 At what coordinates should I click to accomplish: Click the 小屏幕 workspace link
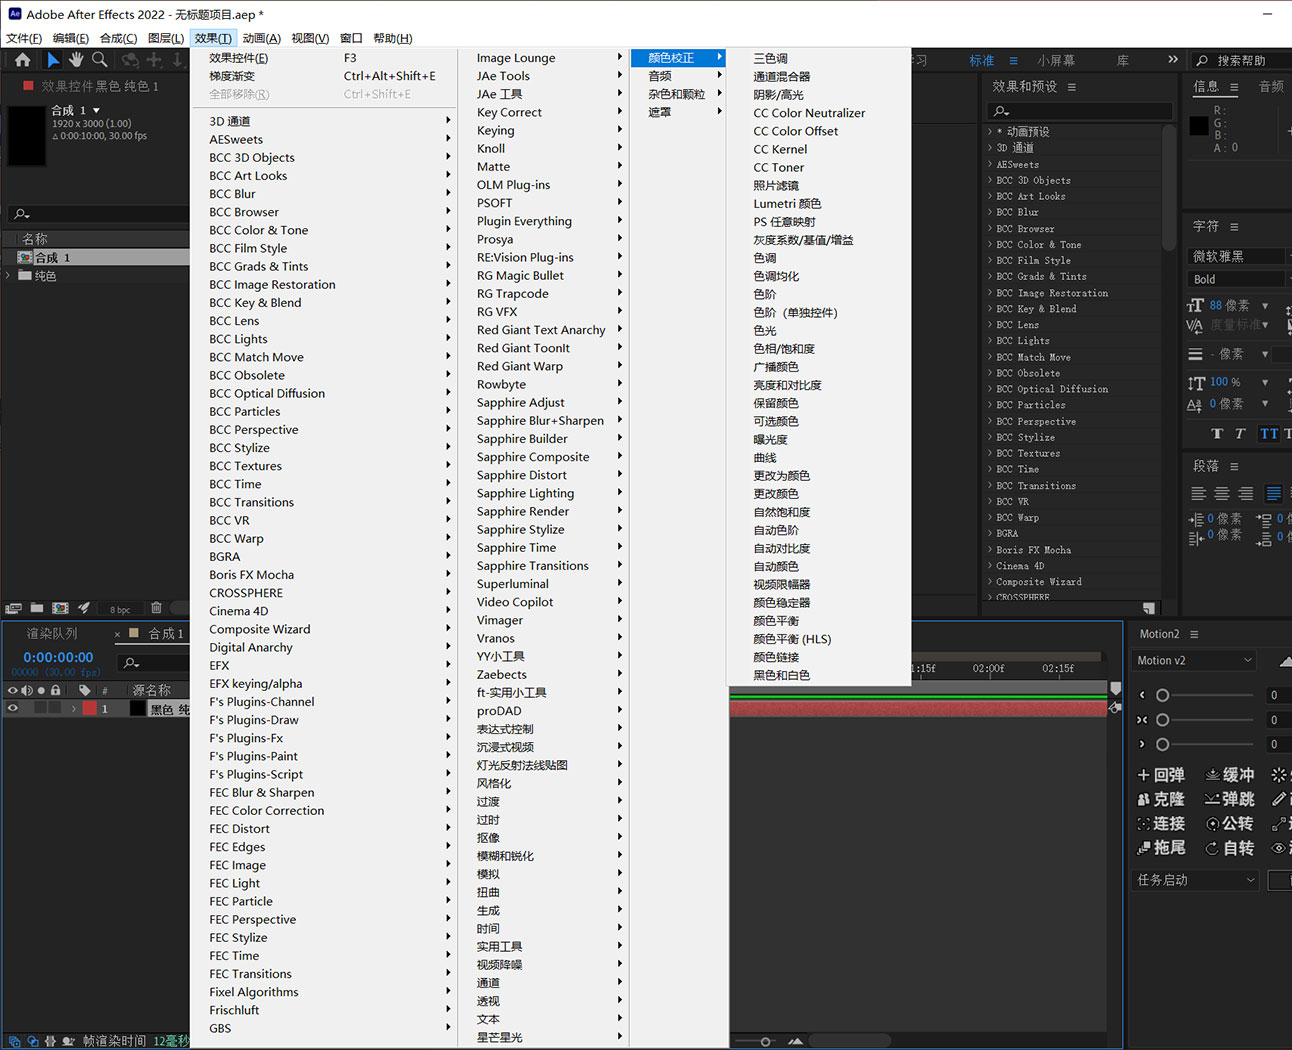1056,60
